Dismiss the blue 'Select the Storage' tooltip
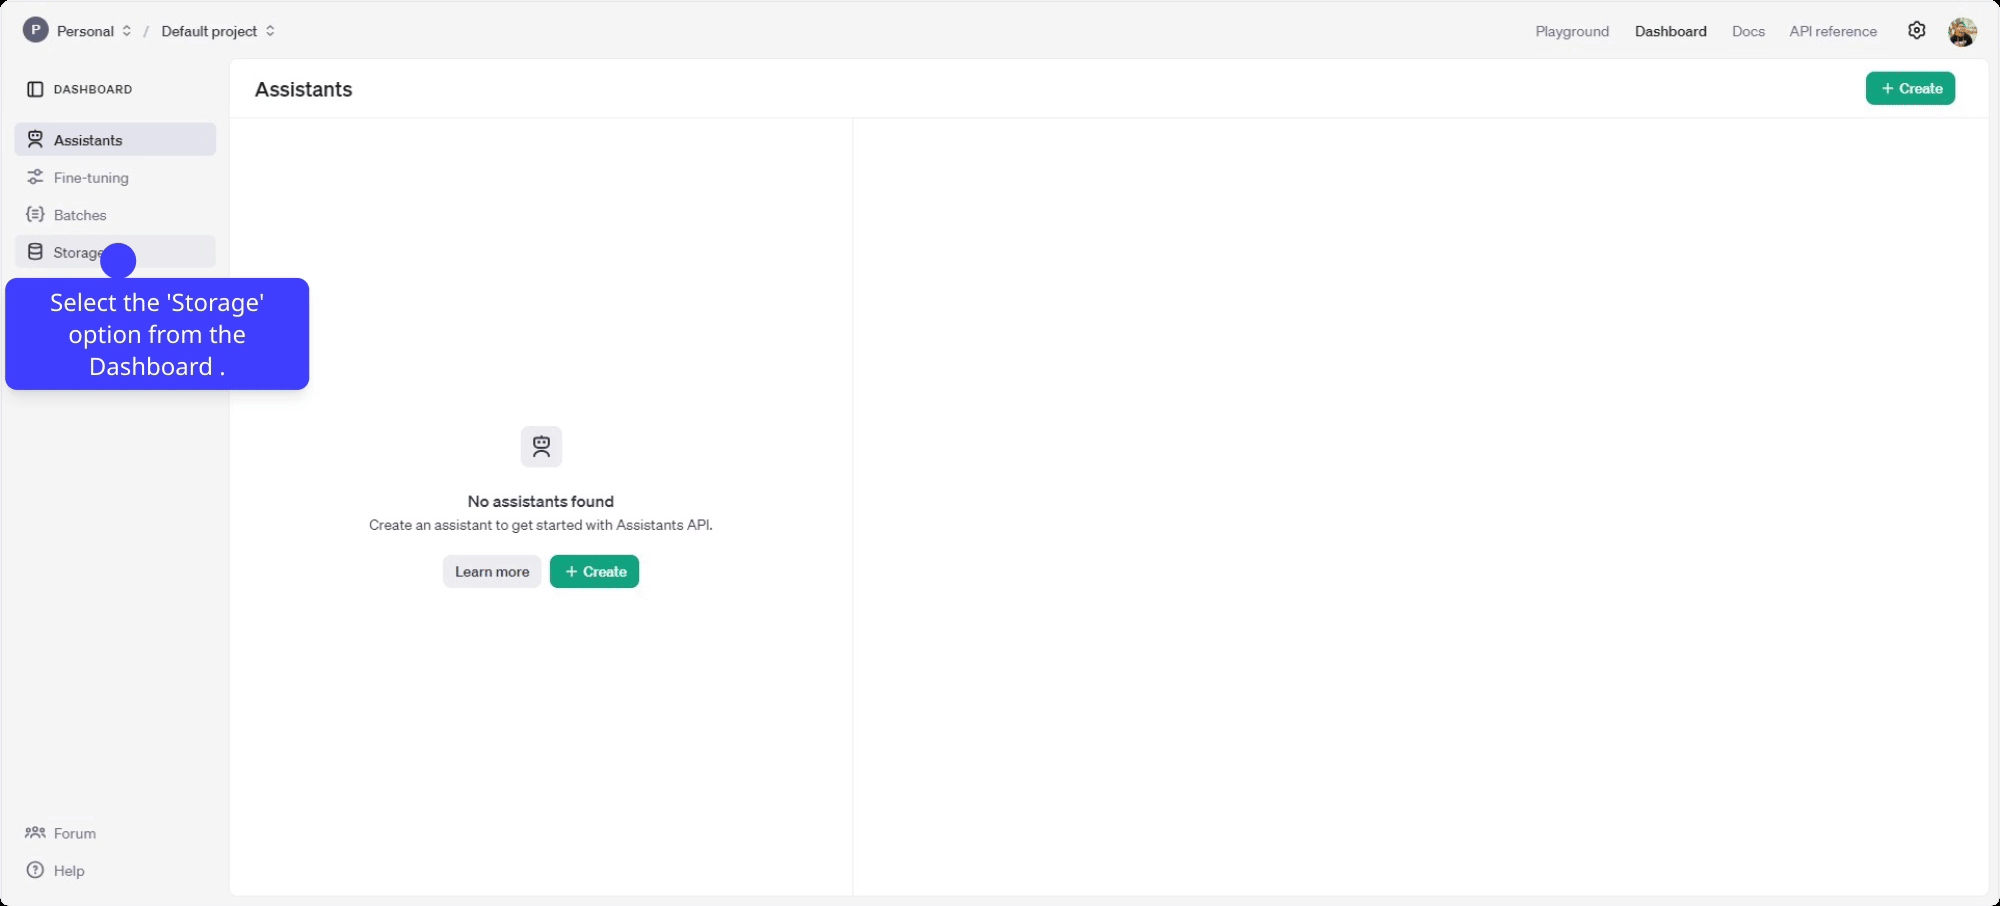The image size is (2000, 906). (157, 334)
